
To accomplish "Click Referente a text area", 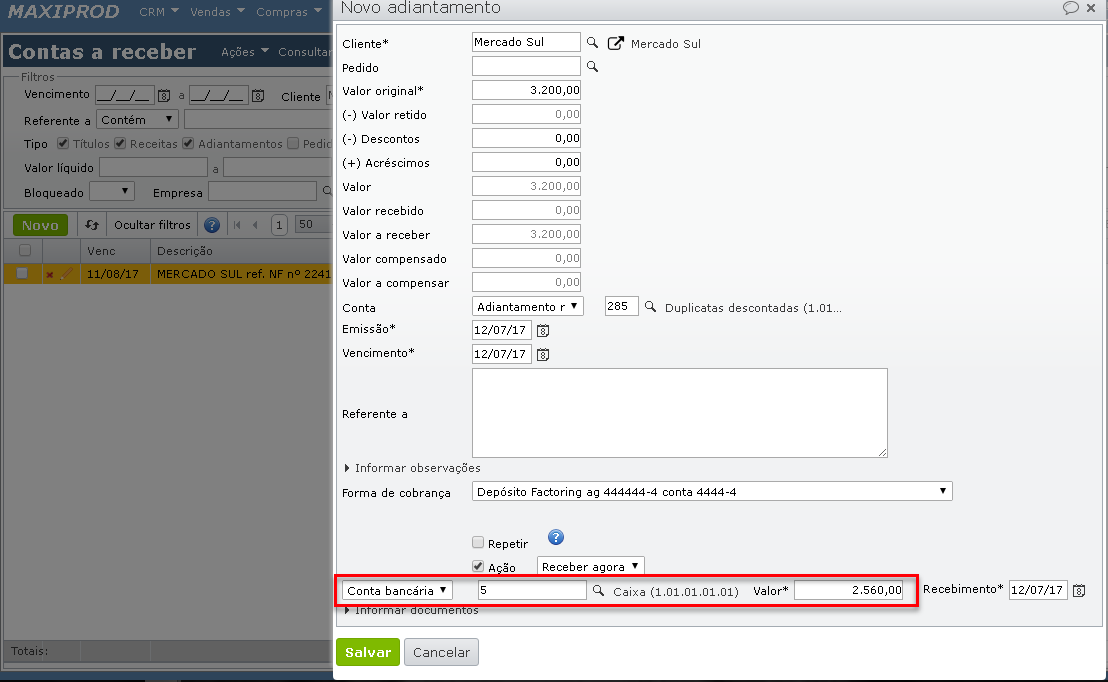I will [x=680, y=413].
